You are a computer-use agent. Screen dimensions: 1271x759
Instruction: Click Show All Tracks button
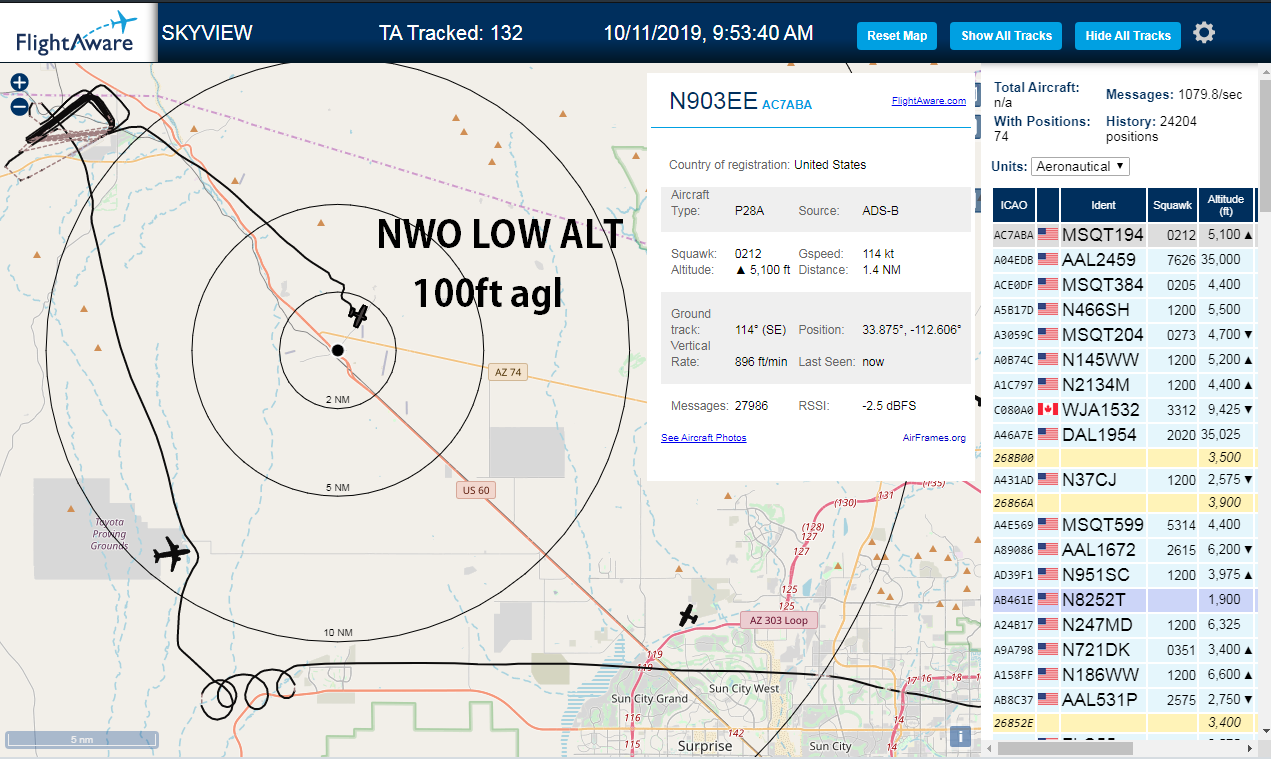[1006, 36]
